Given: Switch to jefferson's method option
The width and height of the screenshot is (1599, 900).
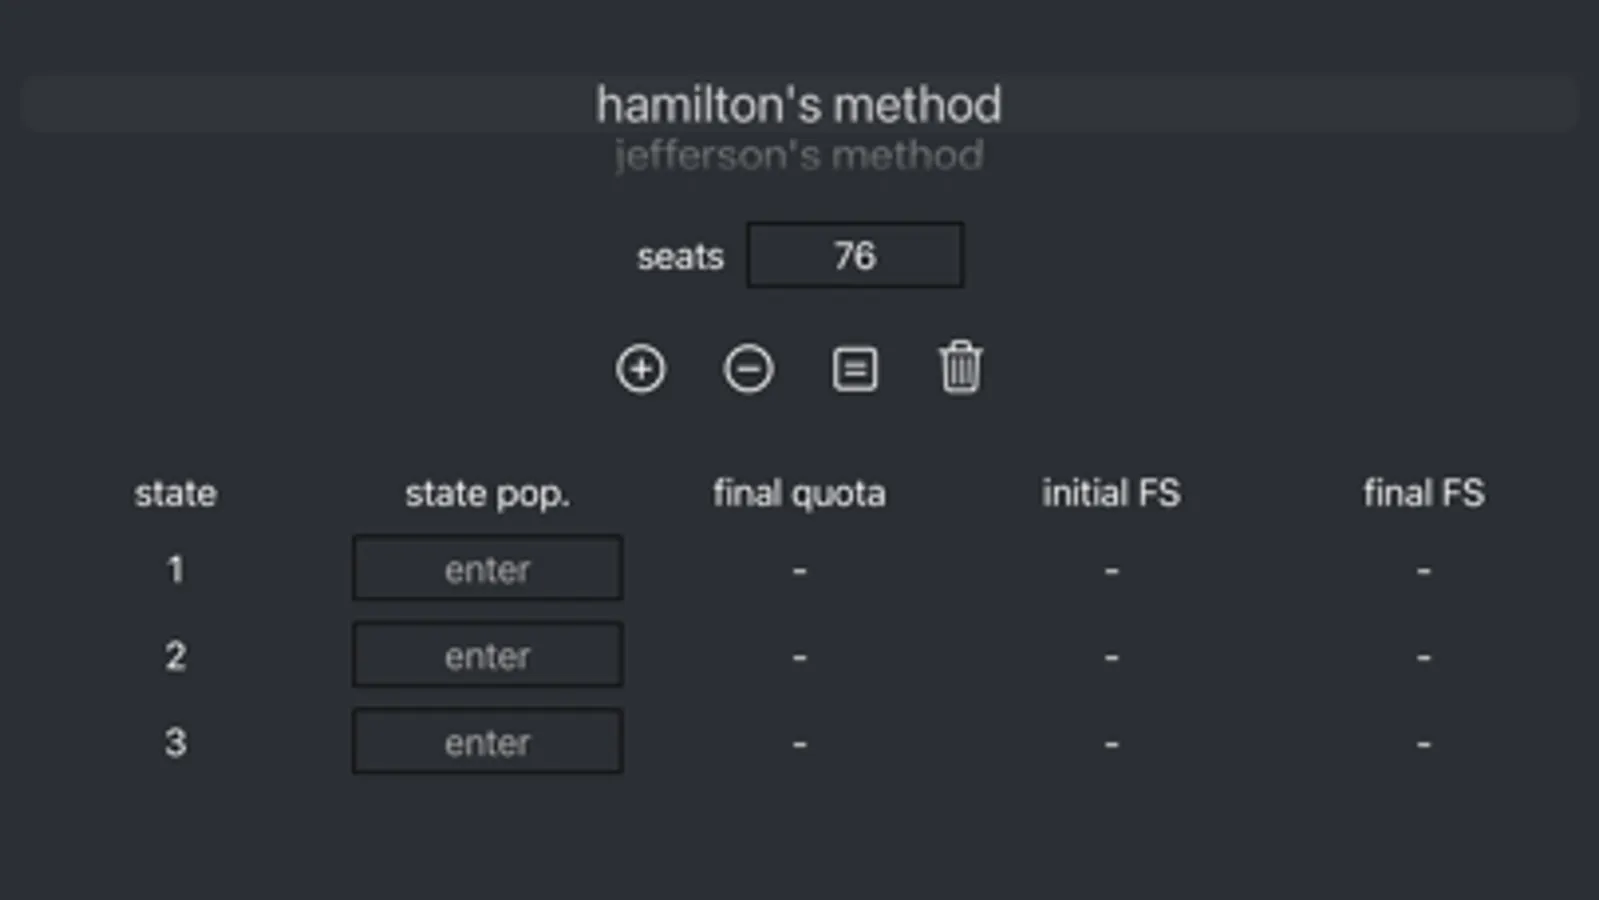Looking at the screenshot, I should click(x=798, y=156).
